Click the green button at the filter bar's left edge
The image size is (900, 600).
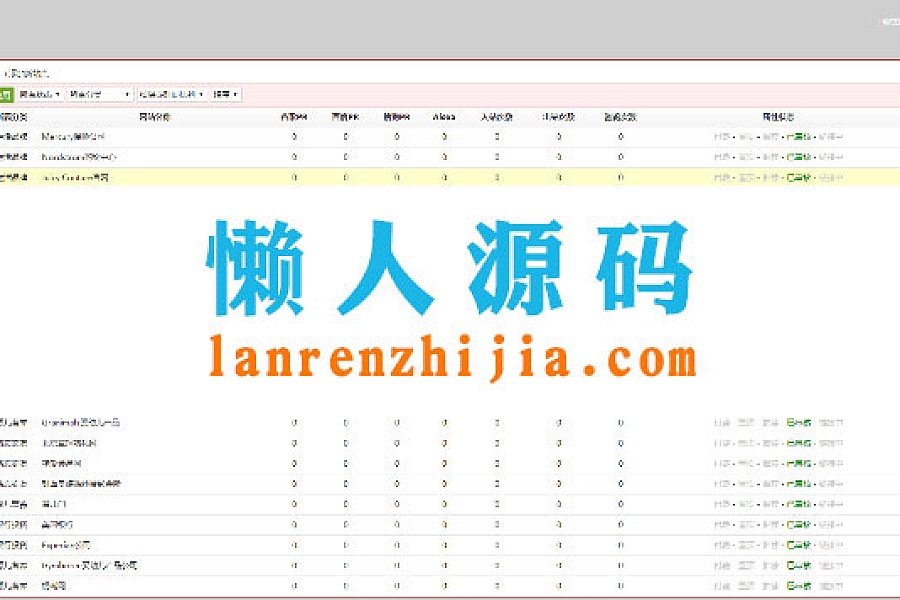pos(6,94)
